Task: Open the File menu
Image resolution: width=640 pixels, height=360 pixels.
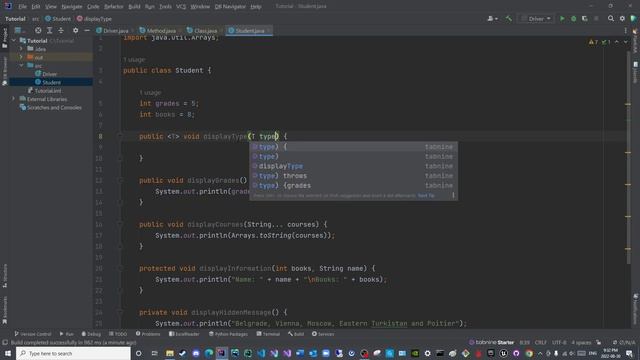Action: pyautogui.click(x=22, y=7)
